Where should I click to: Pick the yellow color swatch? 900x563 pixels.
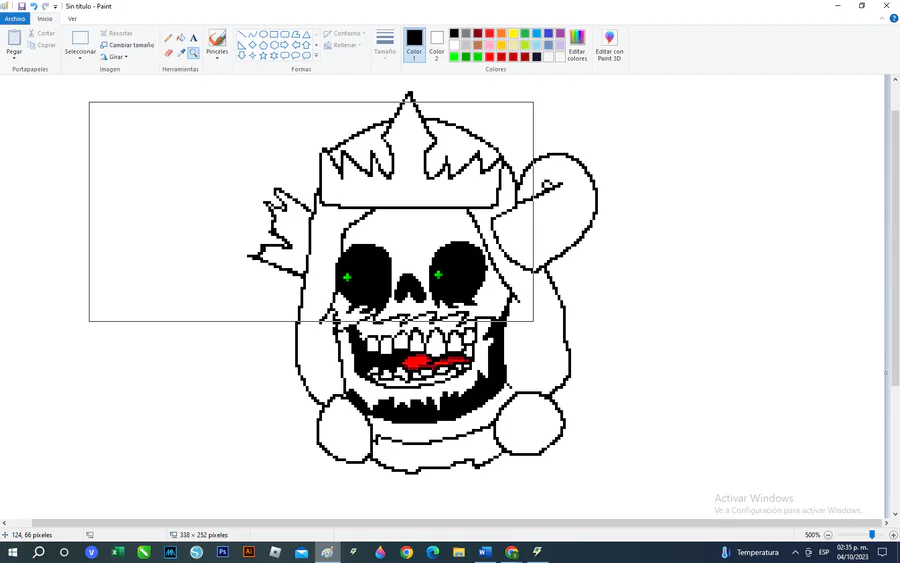tap(513, 33)
